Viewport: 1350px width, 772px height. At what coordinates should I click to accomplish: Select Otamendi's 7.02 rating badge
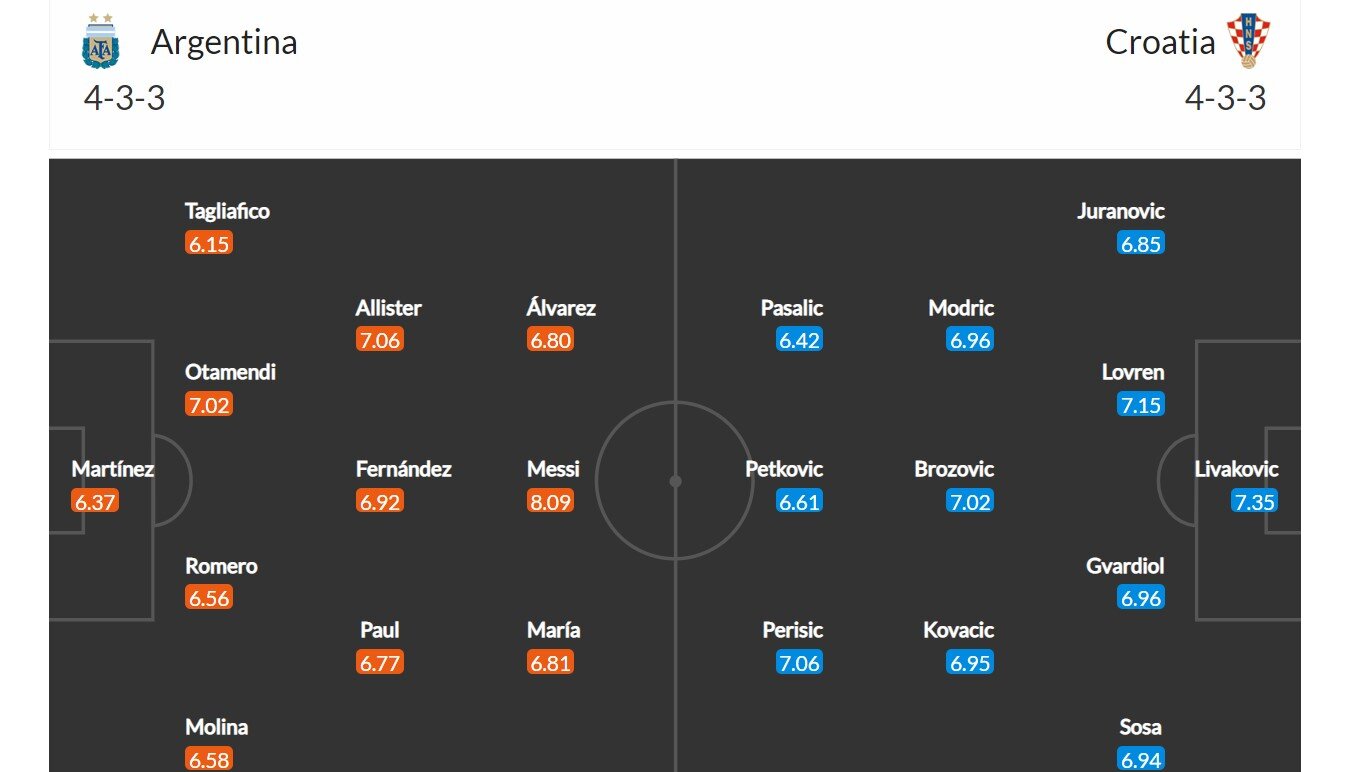click(x=209, y=405)
